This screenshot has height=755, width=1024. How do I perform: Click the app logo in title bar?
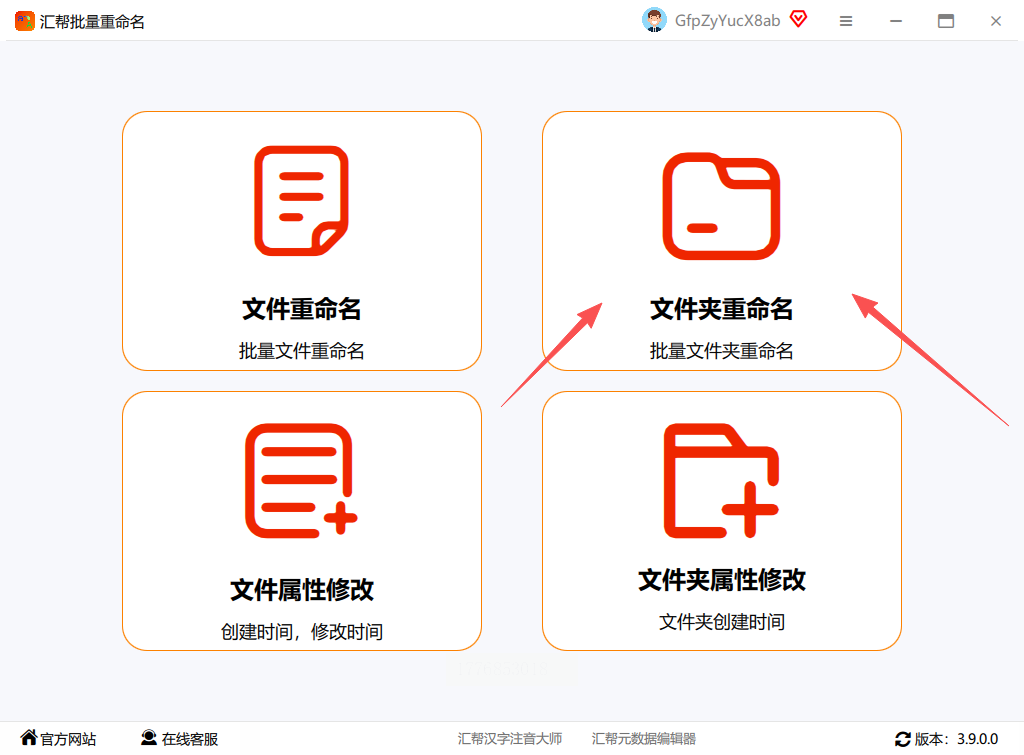pyautogui.click(x=25, y=21)
